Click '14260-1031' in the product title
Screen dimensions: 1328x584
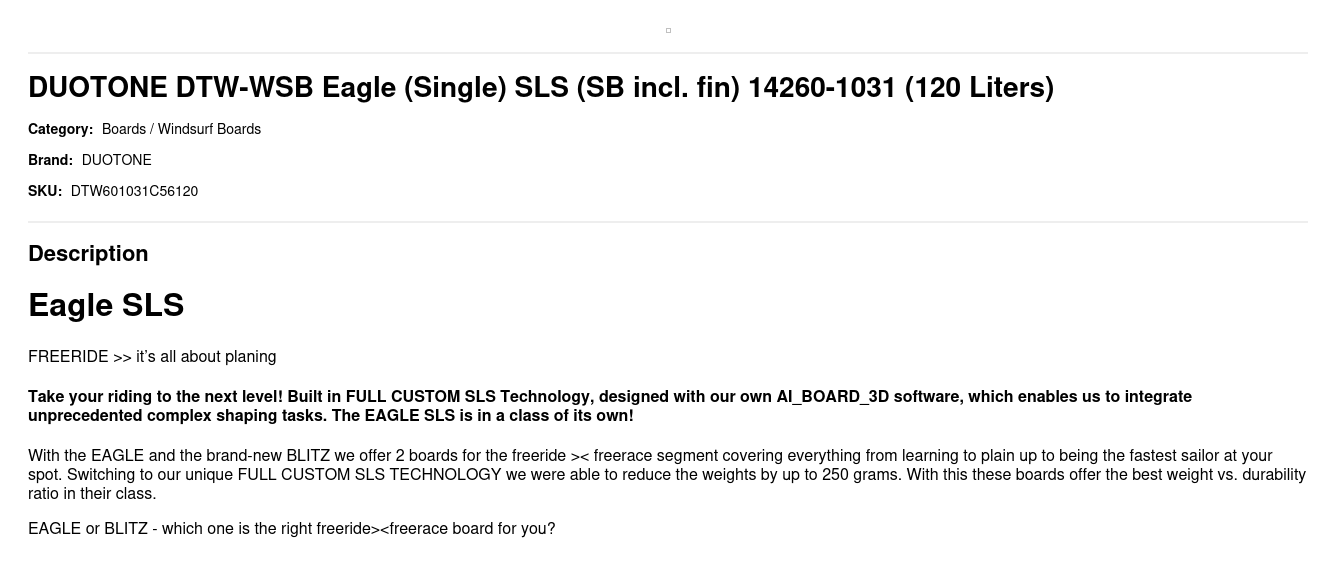(x=822, y=88)
